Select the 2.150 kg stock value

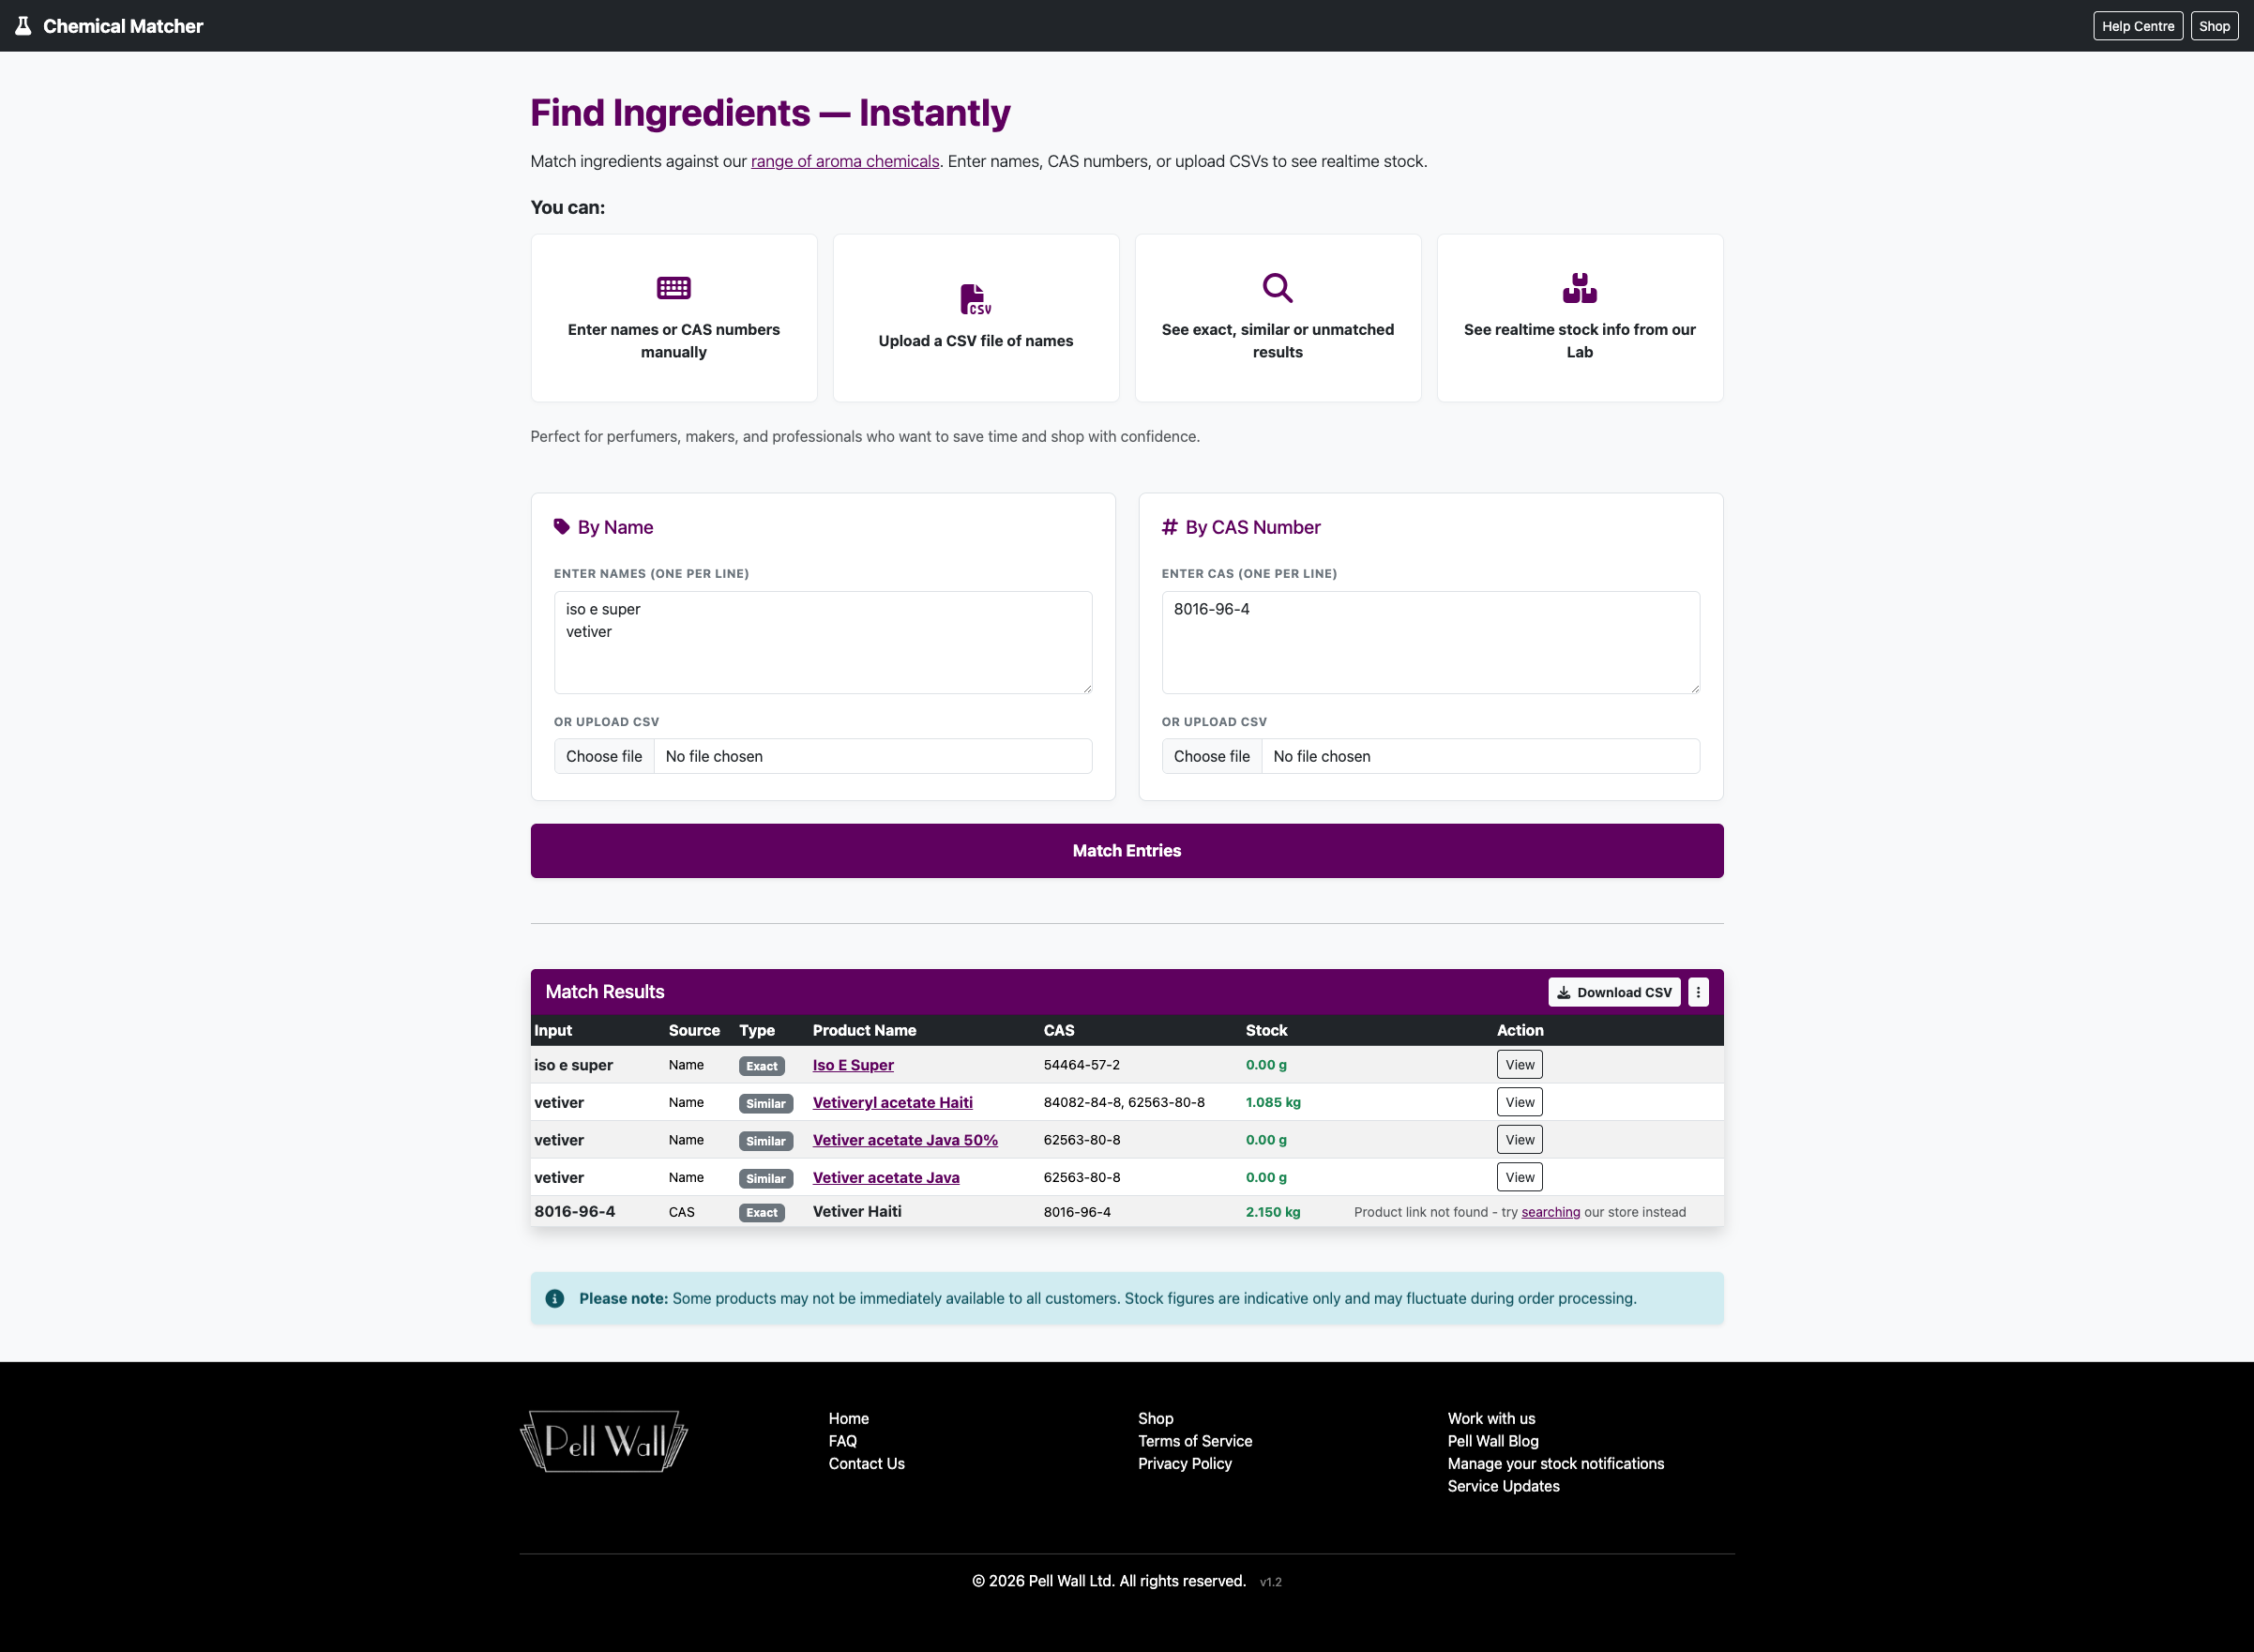1273,1212
